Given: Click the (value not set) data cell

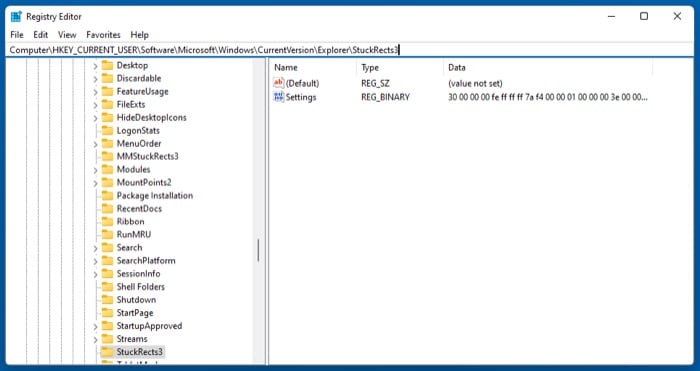Looking at the screenshot, I should click(475, 83).
